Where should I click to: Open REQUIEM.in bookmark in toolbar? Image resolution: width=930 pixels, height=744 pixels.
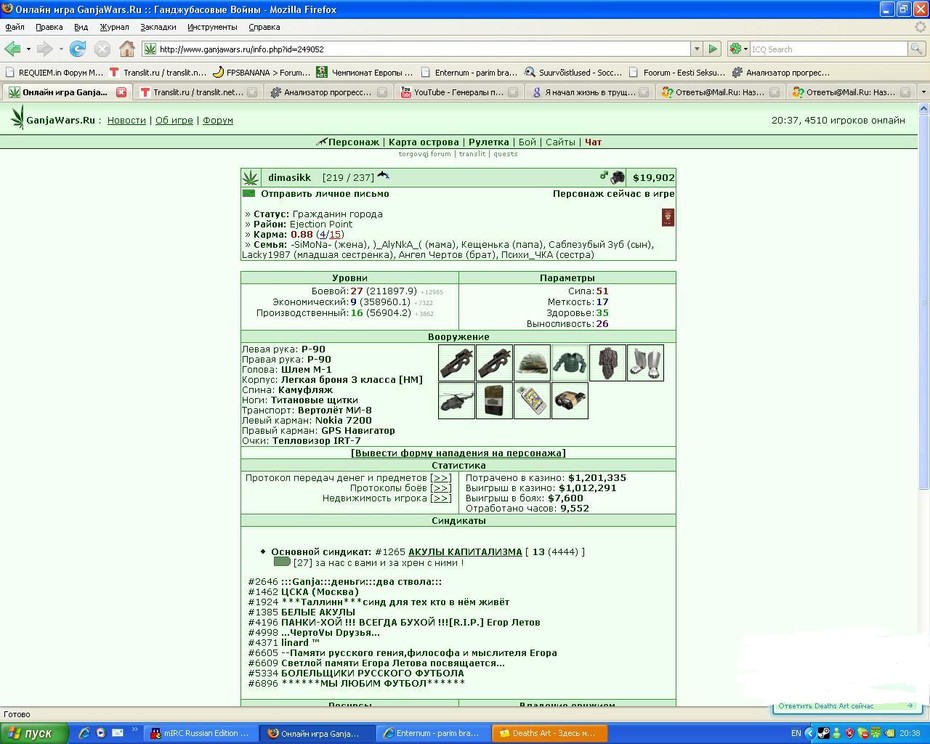coord(54,72)
